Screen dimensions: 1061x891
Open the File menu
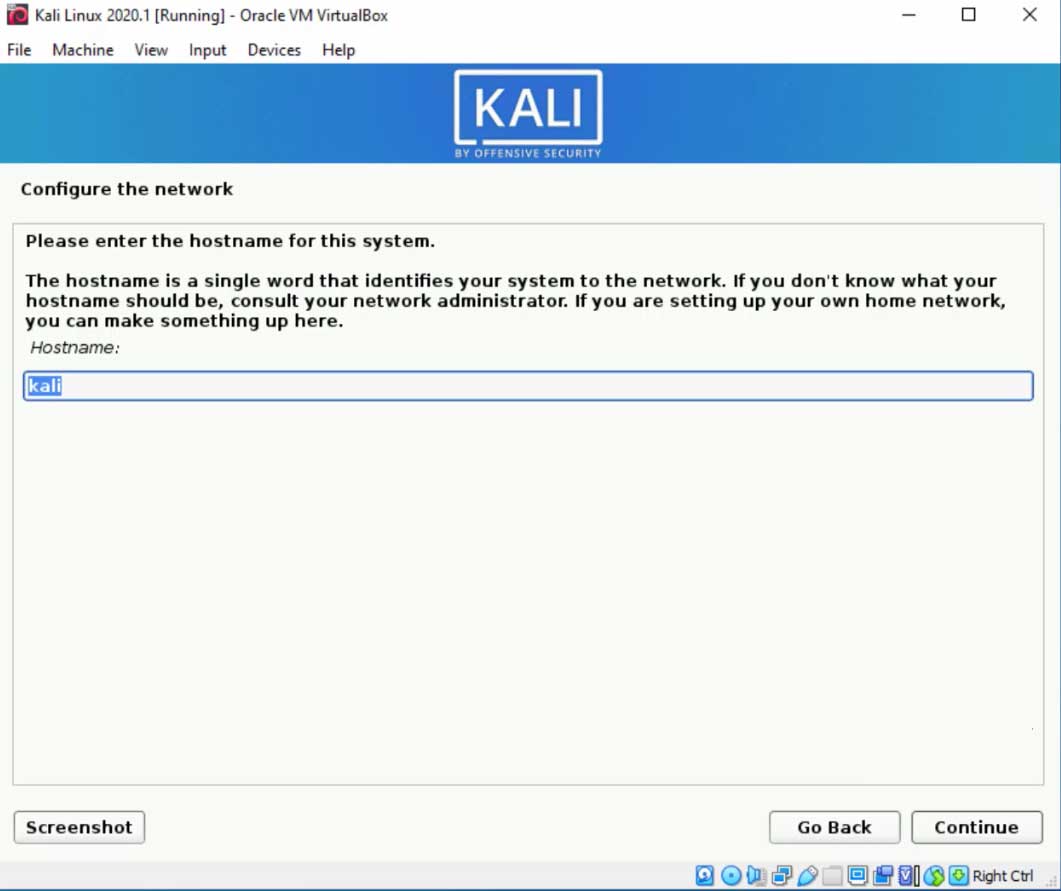pyautogui.click(x=19, y=50)
